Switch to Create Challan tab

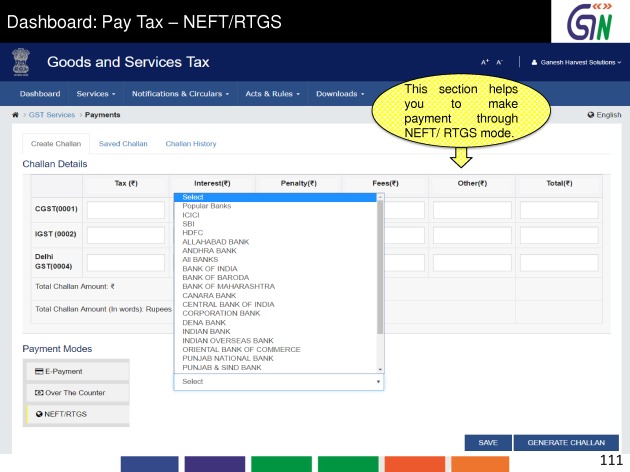click(x=56, y=144)
